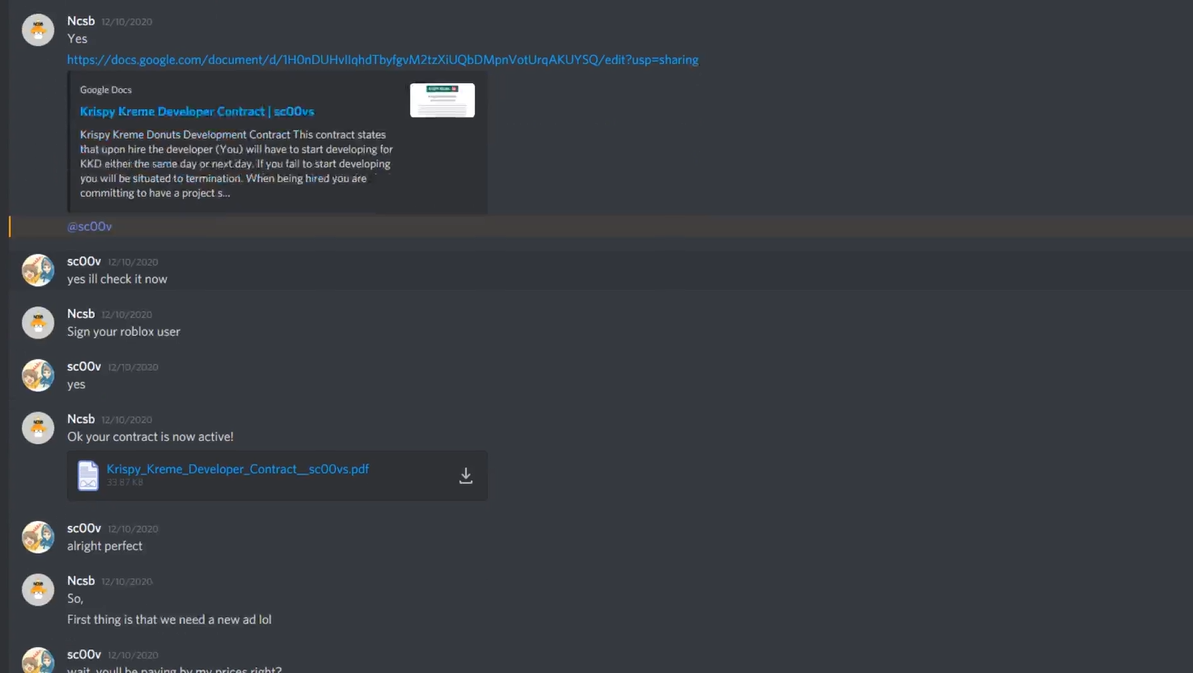Click the Google Docs embed thumbnail
Viewport: 1193px width, 673px height.
[x=442, y=100]
